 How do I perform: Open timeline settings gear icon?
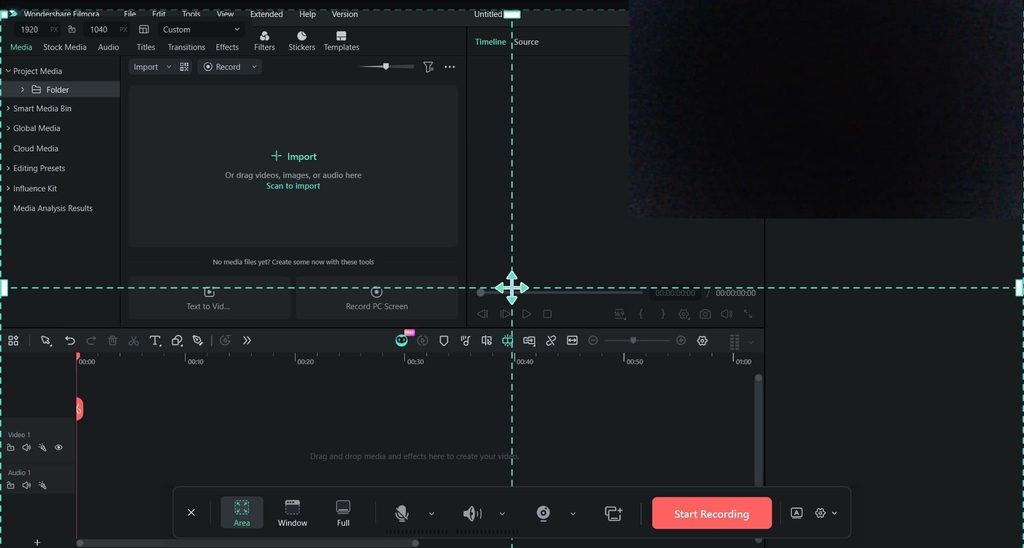(702, 340)
